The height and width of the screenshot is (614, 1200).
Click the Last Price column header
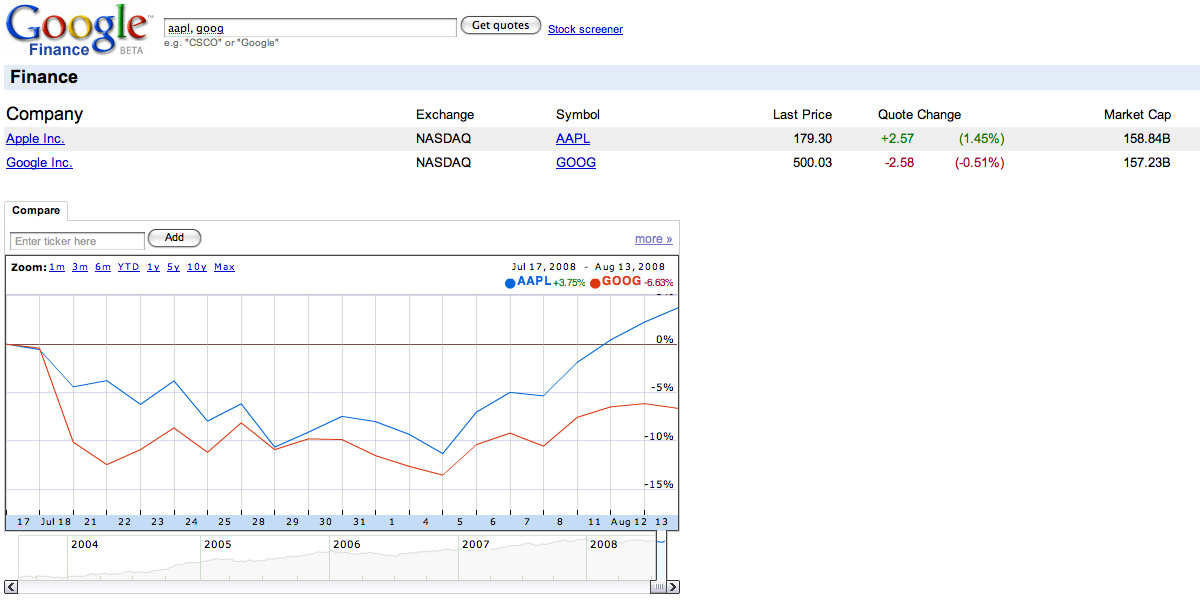click(x=802, y=115)
